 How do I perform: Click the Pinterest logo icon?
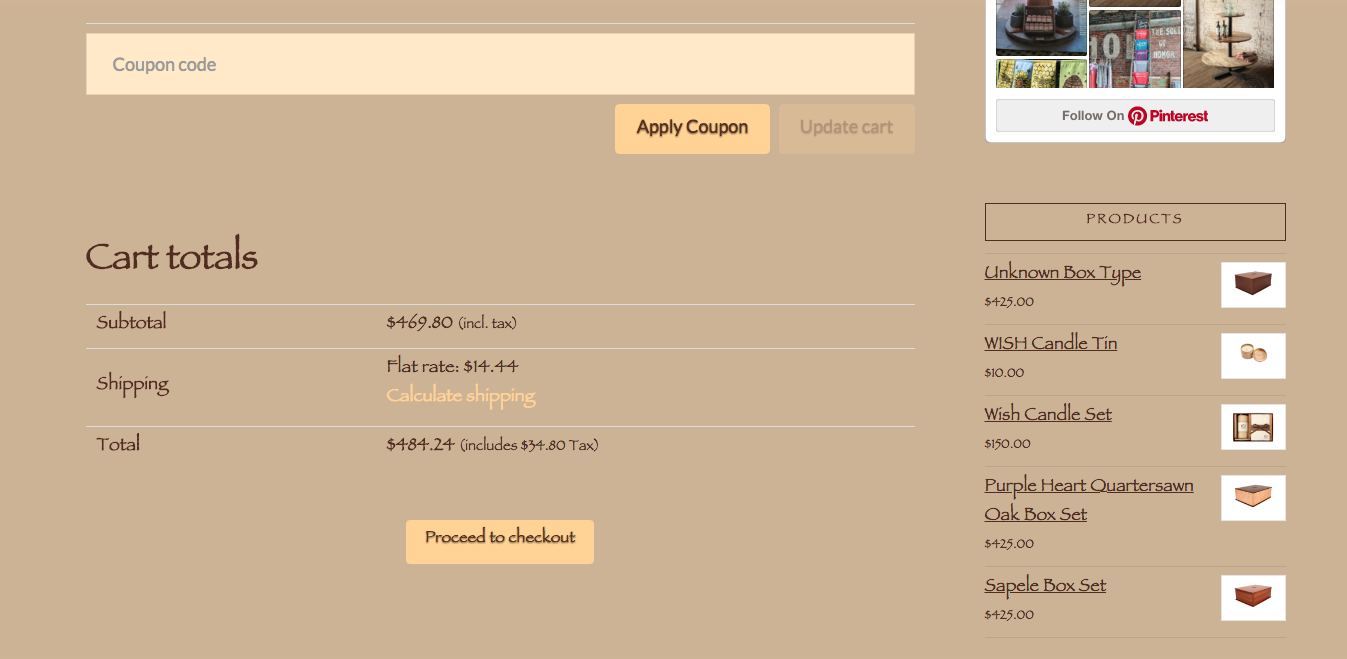1138,116
